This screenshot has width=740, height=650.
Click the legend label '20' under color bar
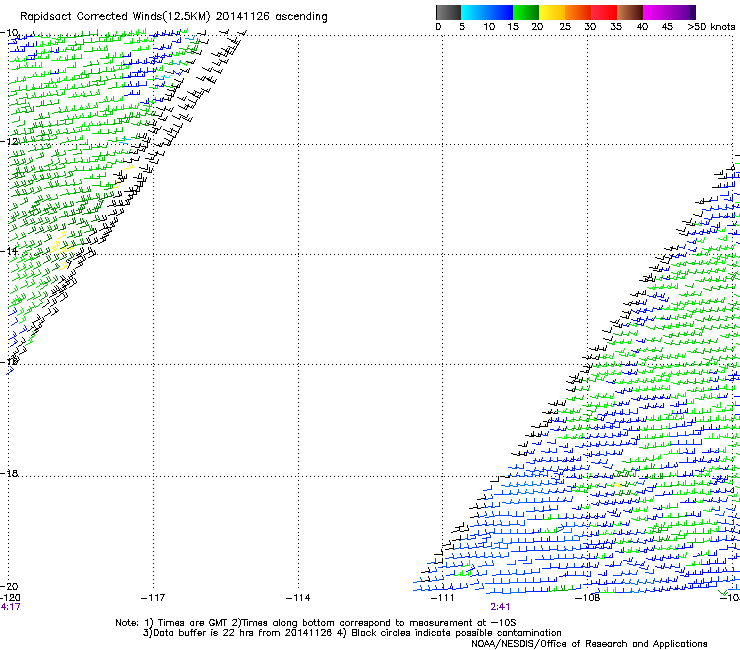pos(537,27)
